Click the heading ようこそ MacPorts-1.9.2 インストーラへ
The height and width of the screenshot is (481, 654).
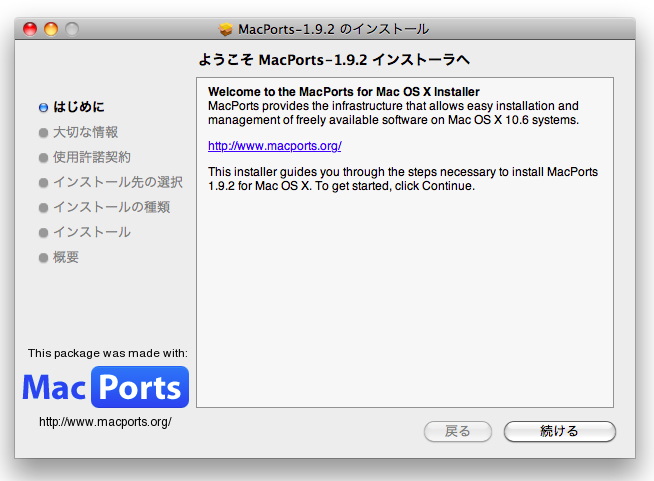(334, 60)
